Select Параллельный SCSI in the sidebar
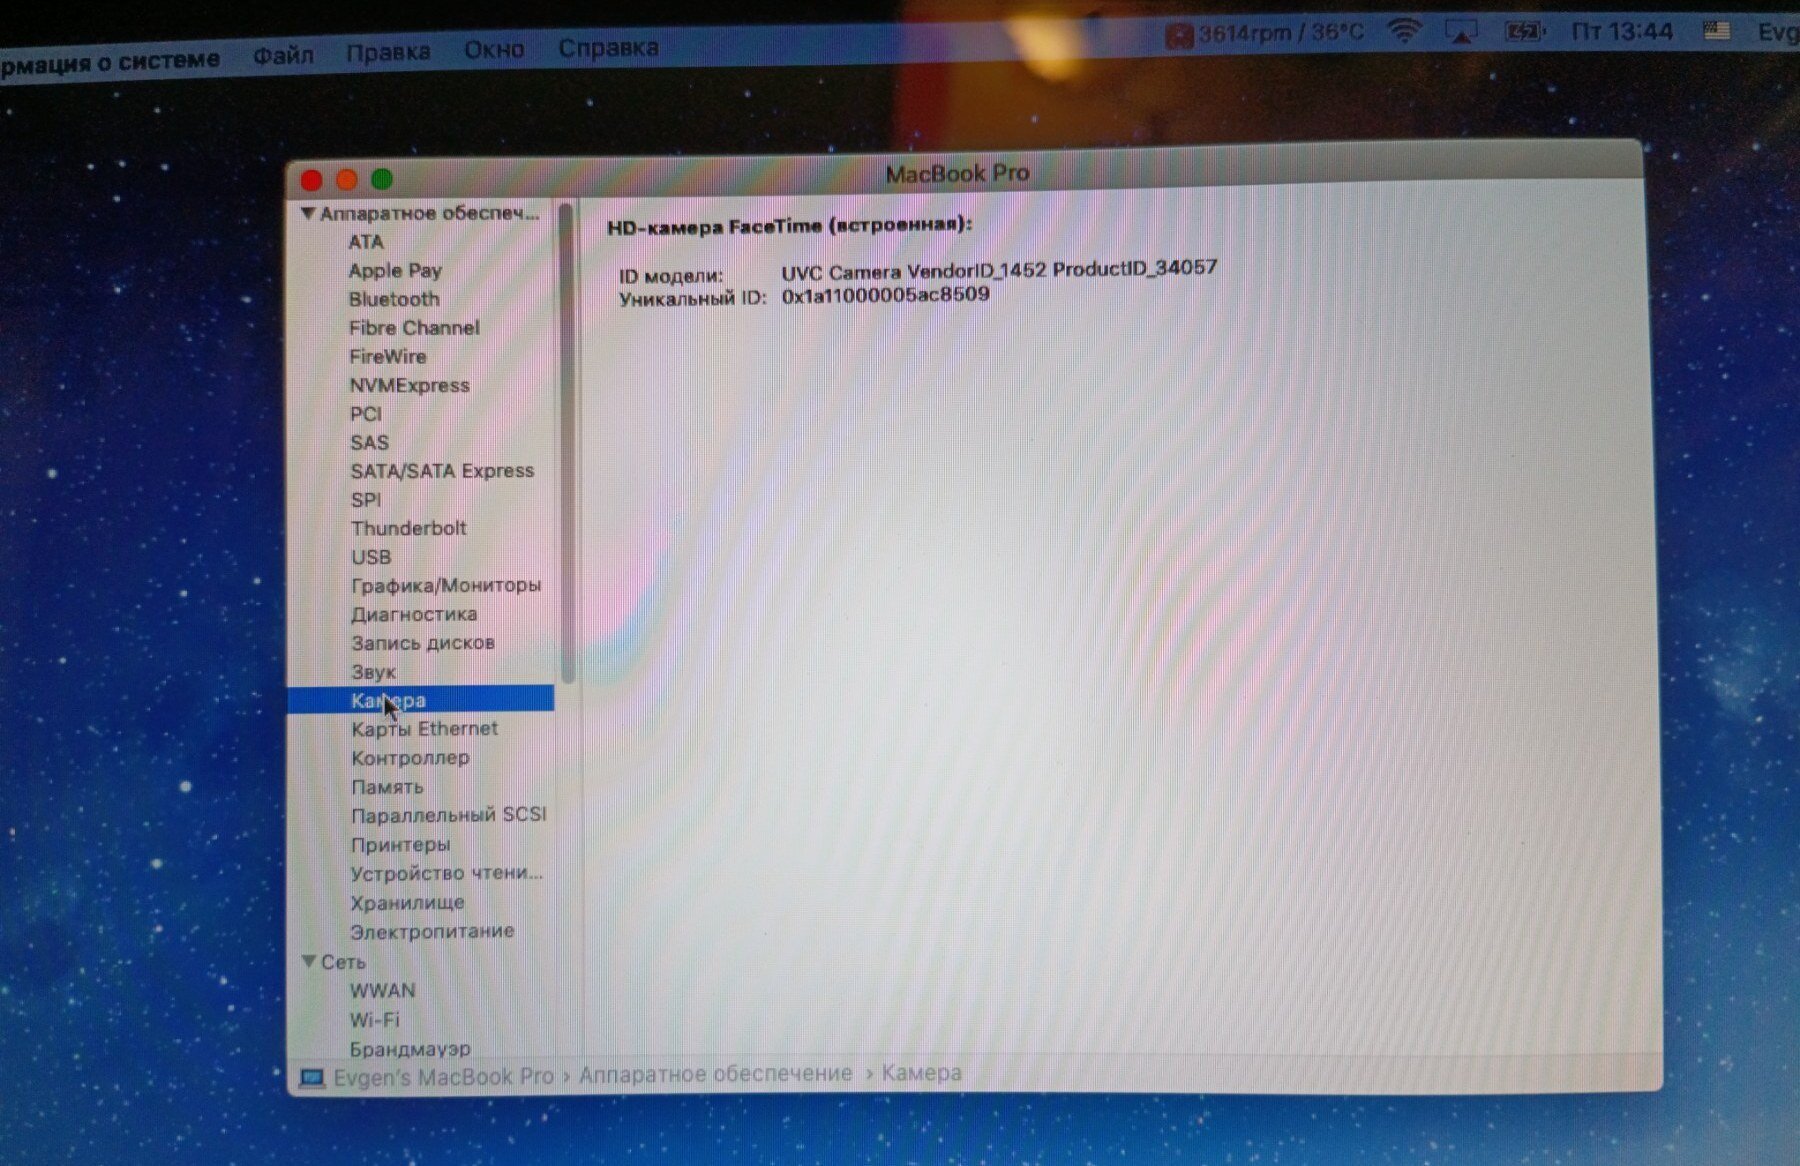Image resolution: width=1800 pixels, height=1166 pixels. [448, 815]
